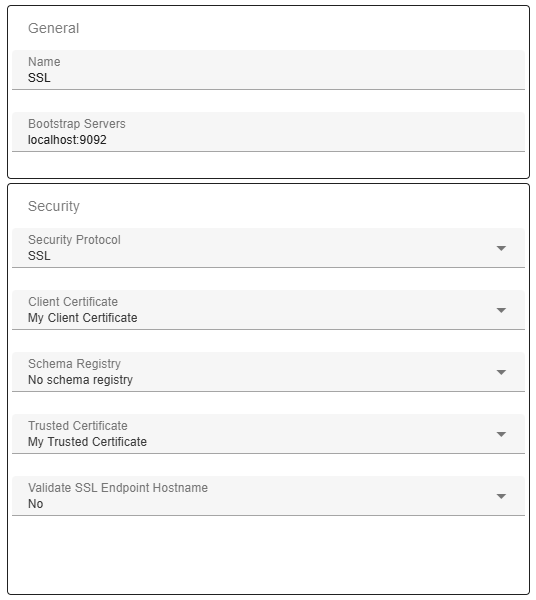Expand the Security Protocol dropdown arrow

pyautogui.click(x=501, y=248)
